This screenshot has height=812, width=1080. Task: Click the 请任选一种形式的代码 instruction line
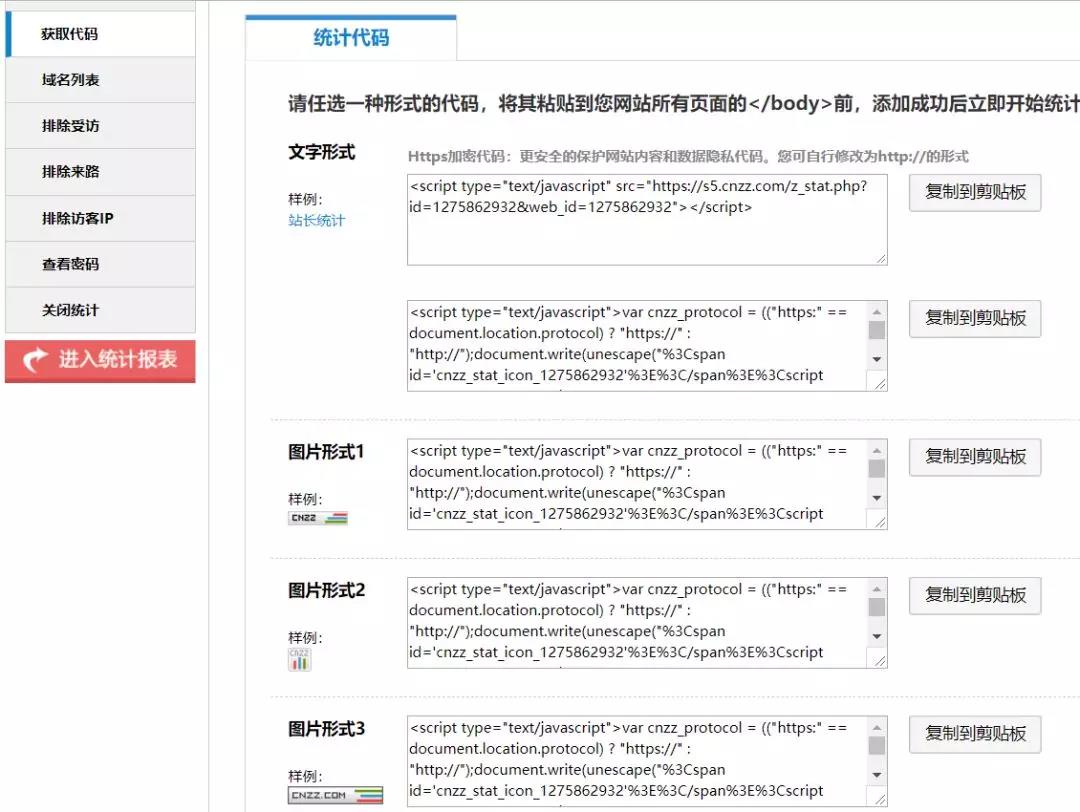[x=683, y=103]
